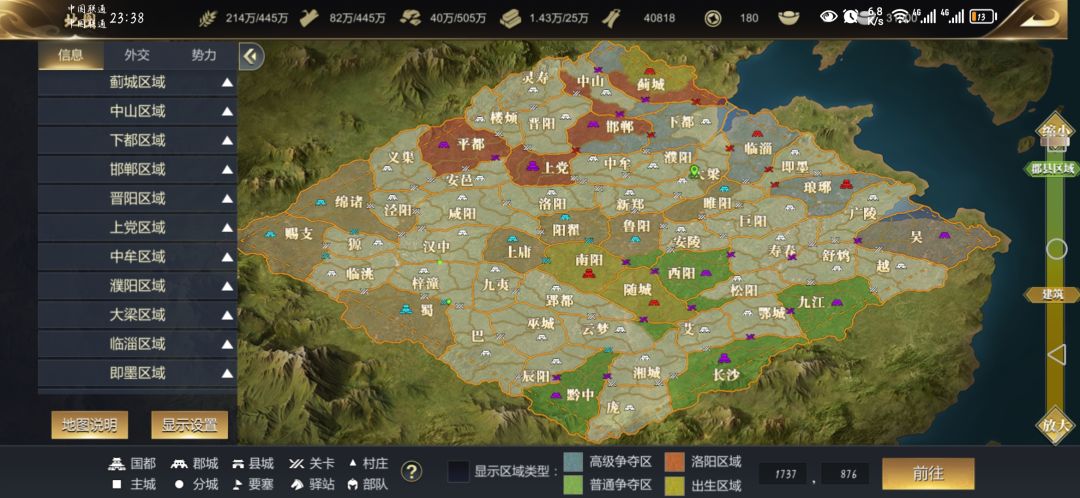Click the red capital icon at 南阳
The width and height of the screenshot is (1080, 498).
click(x=589, y=274)
